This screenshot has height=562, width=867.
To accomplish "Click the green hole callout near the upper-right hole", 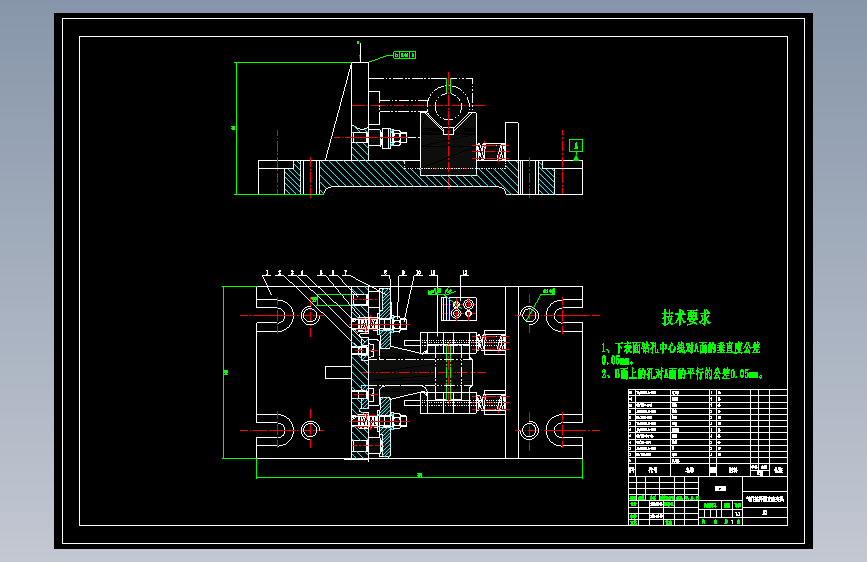I will coord(549,291).
